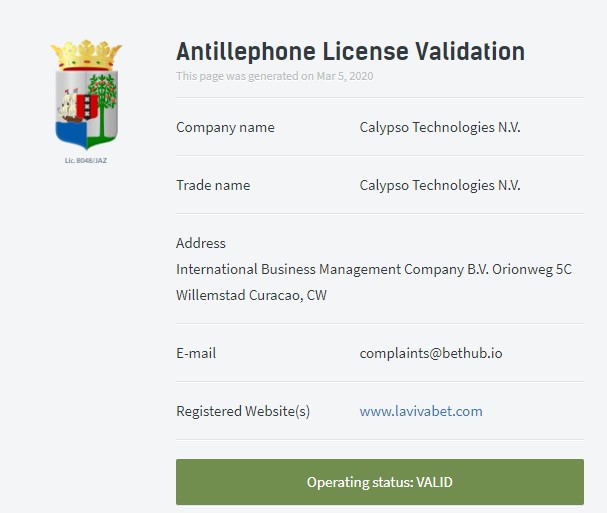Viewport: 607px width, 513px height.
Task: Click the Willemstad Curacao, CW line
Action: (x=251, y=295)
